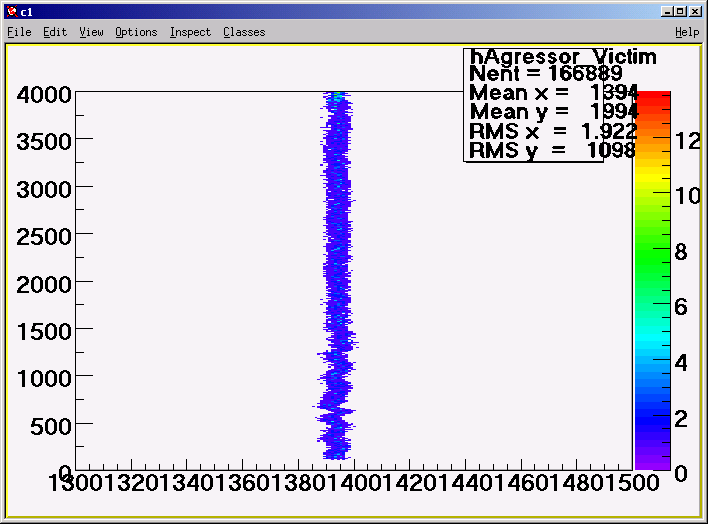Click the 500 label on the y axis
The height and width of the screenshot is (524, 708).
pyautogui.click(x=51, y=426)
